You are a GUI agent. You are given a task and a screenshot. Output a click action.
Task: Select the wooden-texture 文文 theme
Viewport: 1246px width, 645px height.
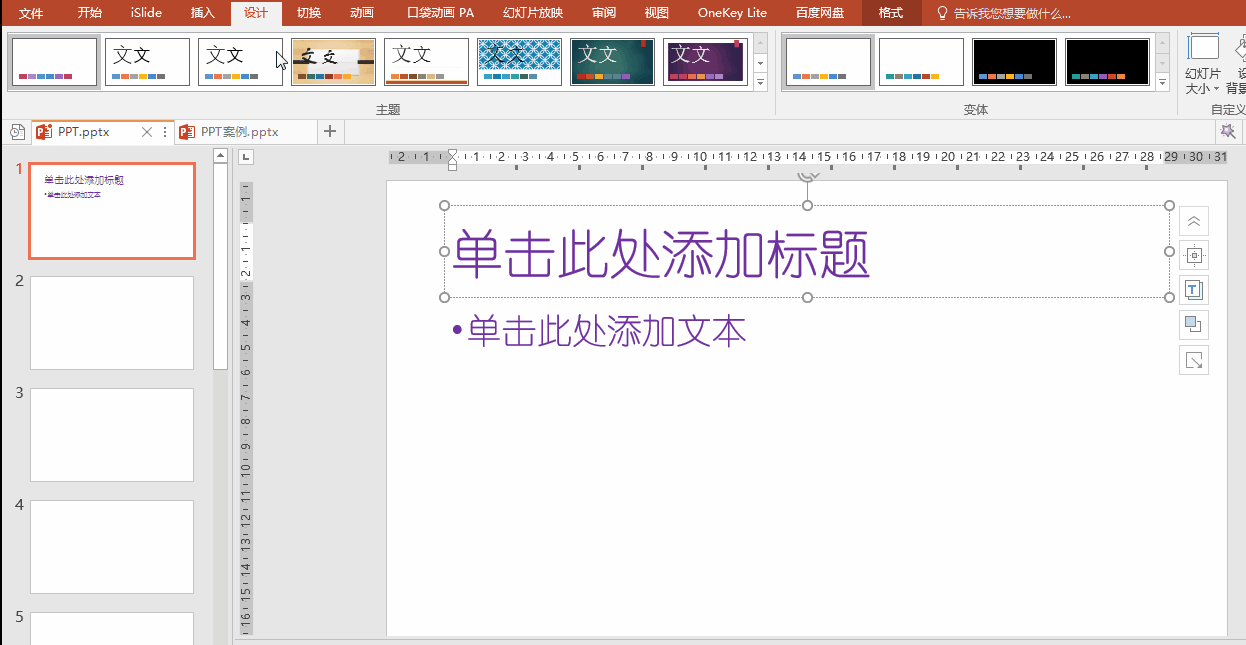pyautogui.click(x=333, y=61)
